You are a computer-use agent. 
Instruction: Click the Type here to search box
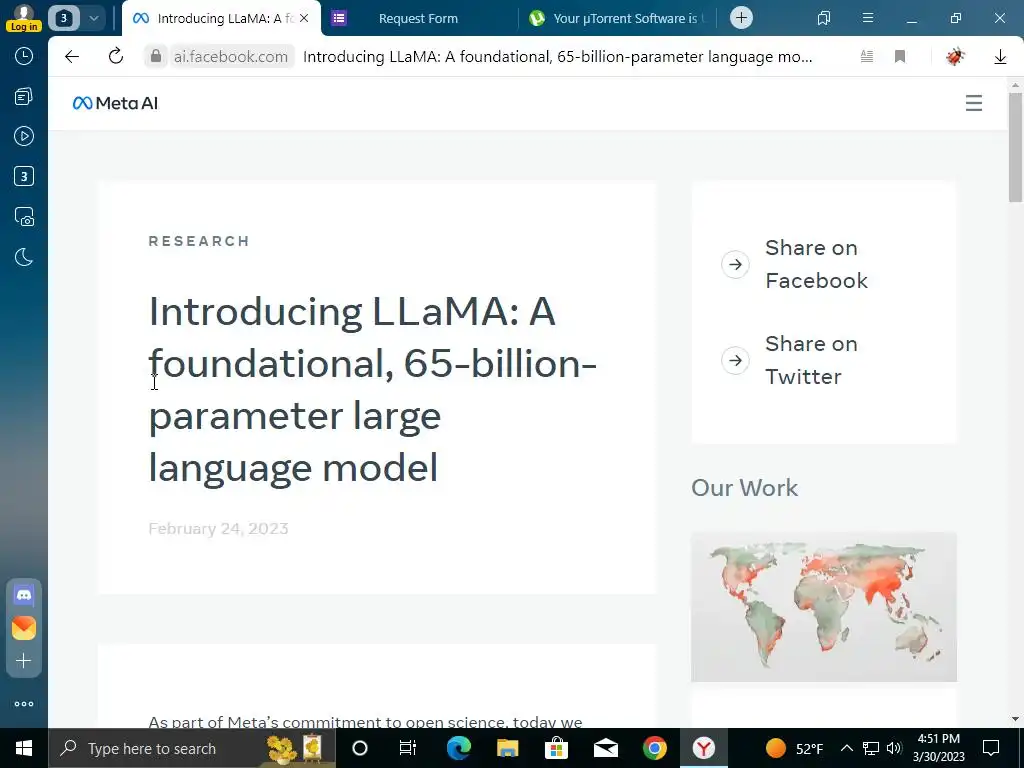(192, 748)
